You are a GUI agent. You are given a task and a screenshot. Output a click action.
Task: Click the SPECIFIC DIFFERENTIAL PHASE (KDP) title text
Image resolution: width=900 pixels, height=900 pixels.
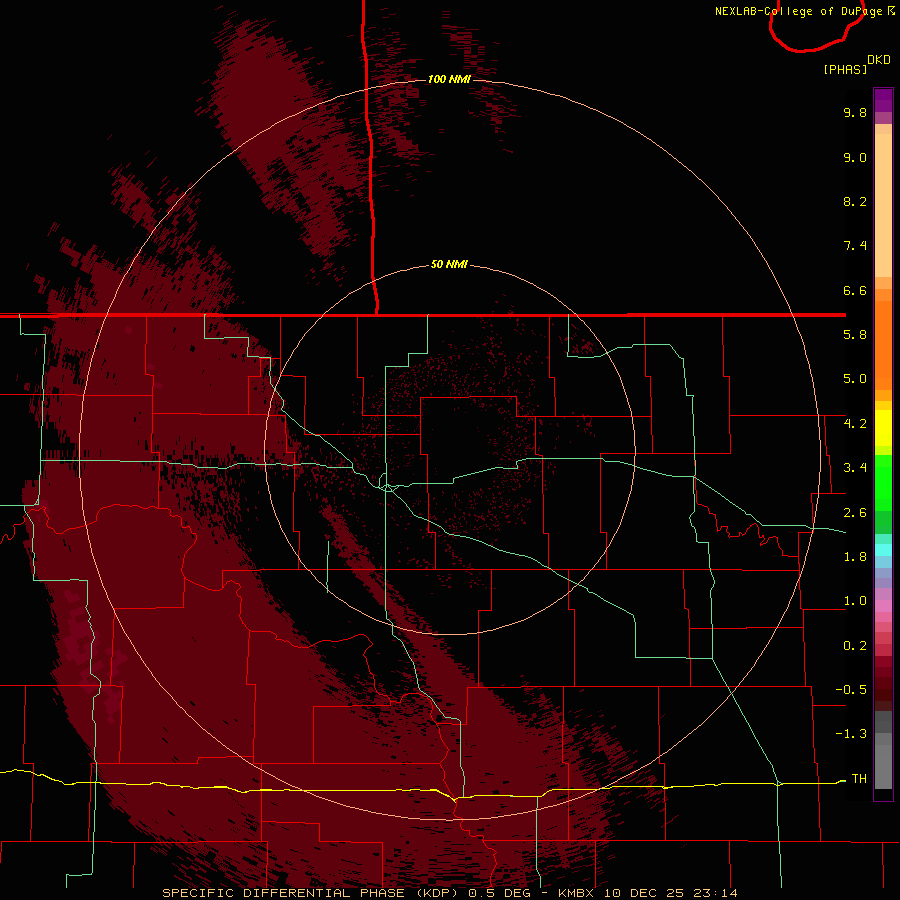coord(309,893)
